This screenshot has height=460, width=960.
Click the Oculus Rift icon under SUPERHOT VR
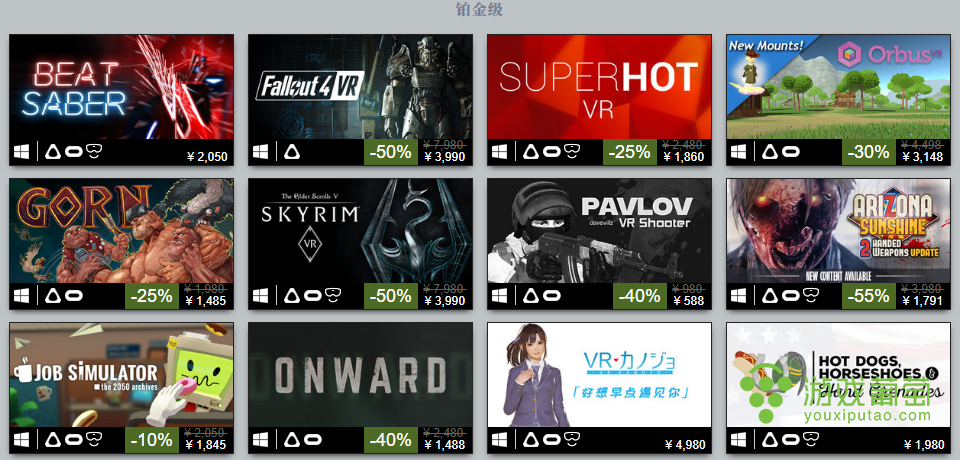(551, 152)
